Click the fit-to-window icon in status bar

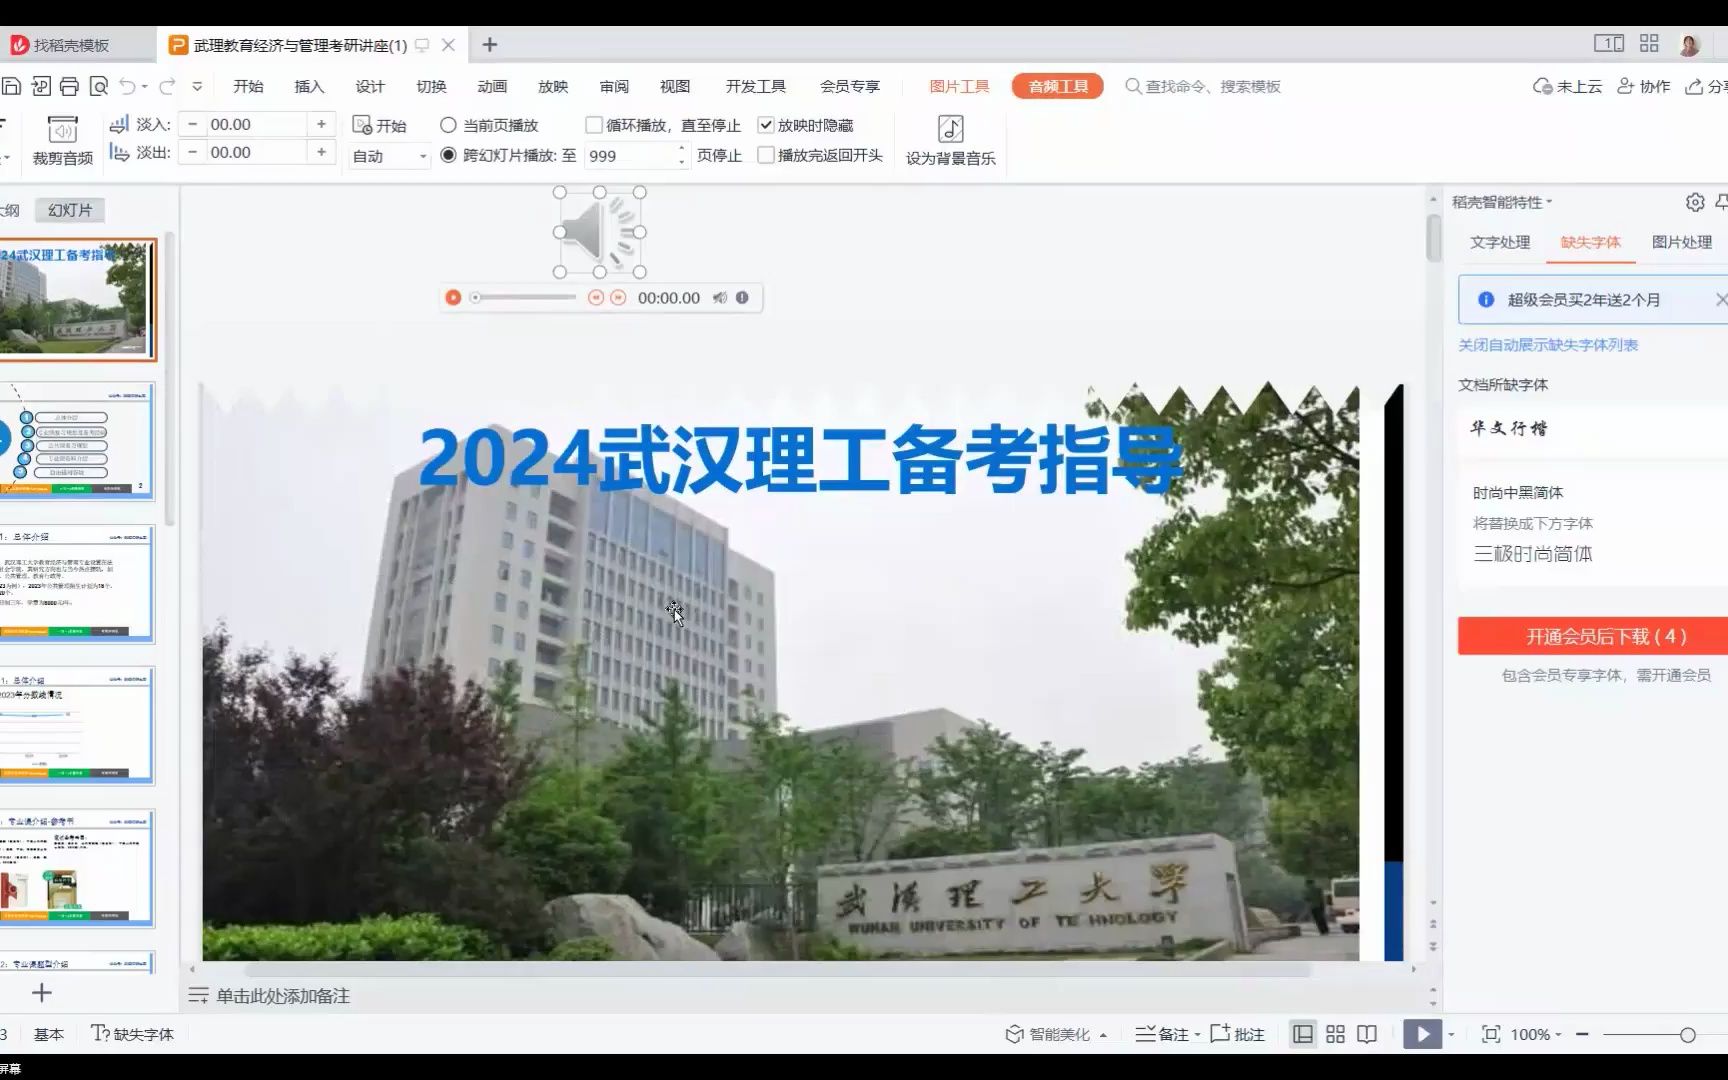(1491, 1034)
